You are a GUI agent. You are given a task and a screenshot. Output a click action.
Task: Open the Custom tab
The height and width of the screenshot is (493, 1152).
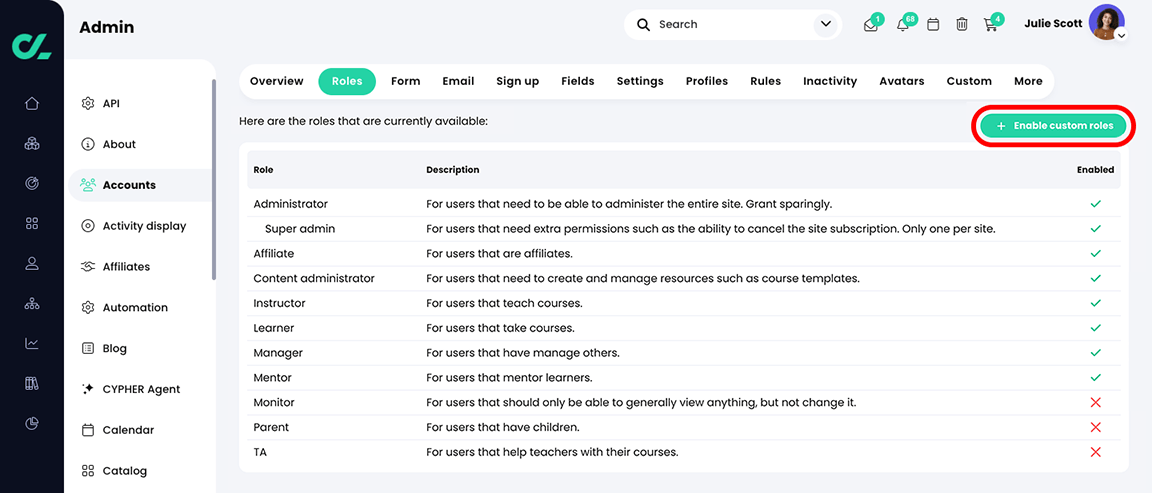click(969, 81)
